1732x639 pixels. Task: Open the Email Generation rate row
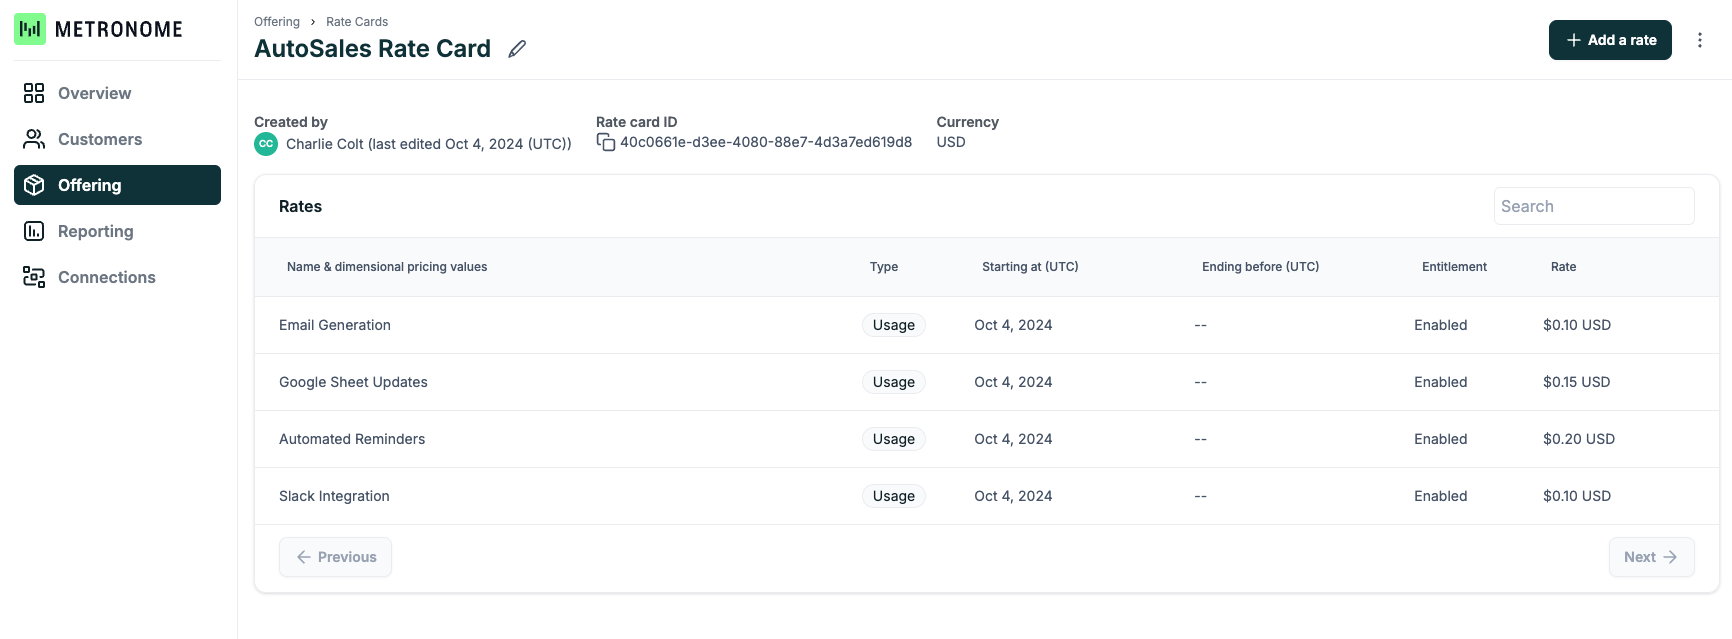pyautogui.click(x=335, y=325)
